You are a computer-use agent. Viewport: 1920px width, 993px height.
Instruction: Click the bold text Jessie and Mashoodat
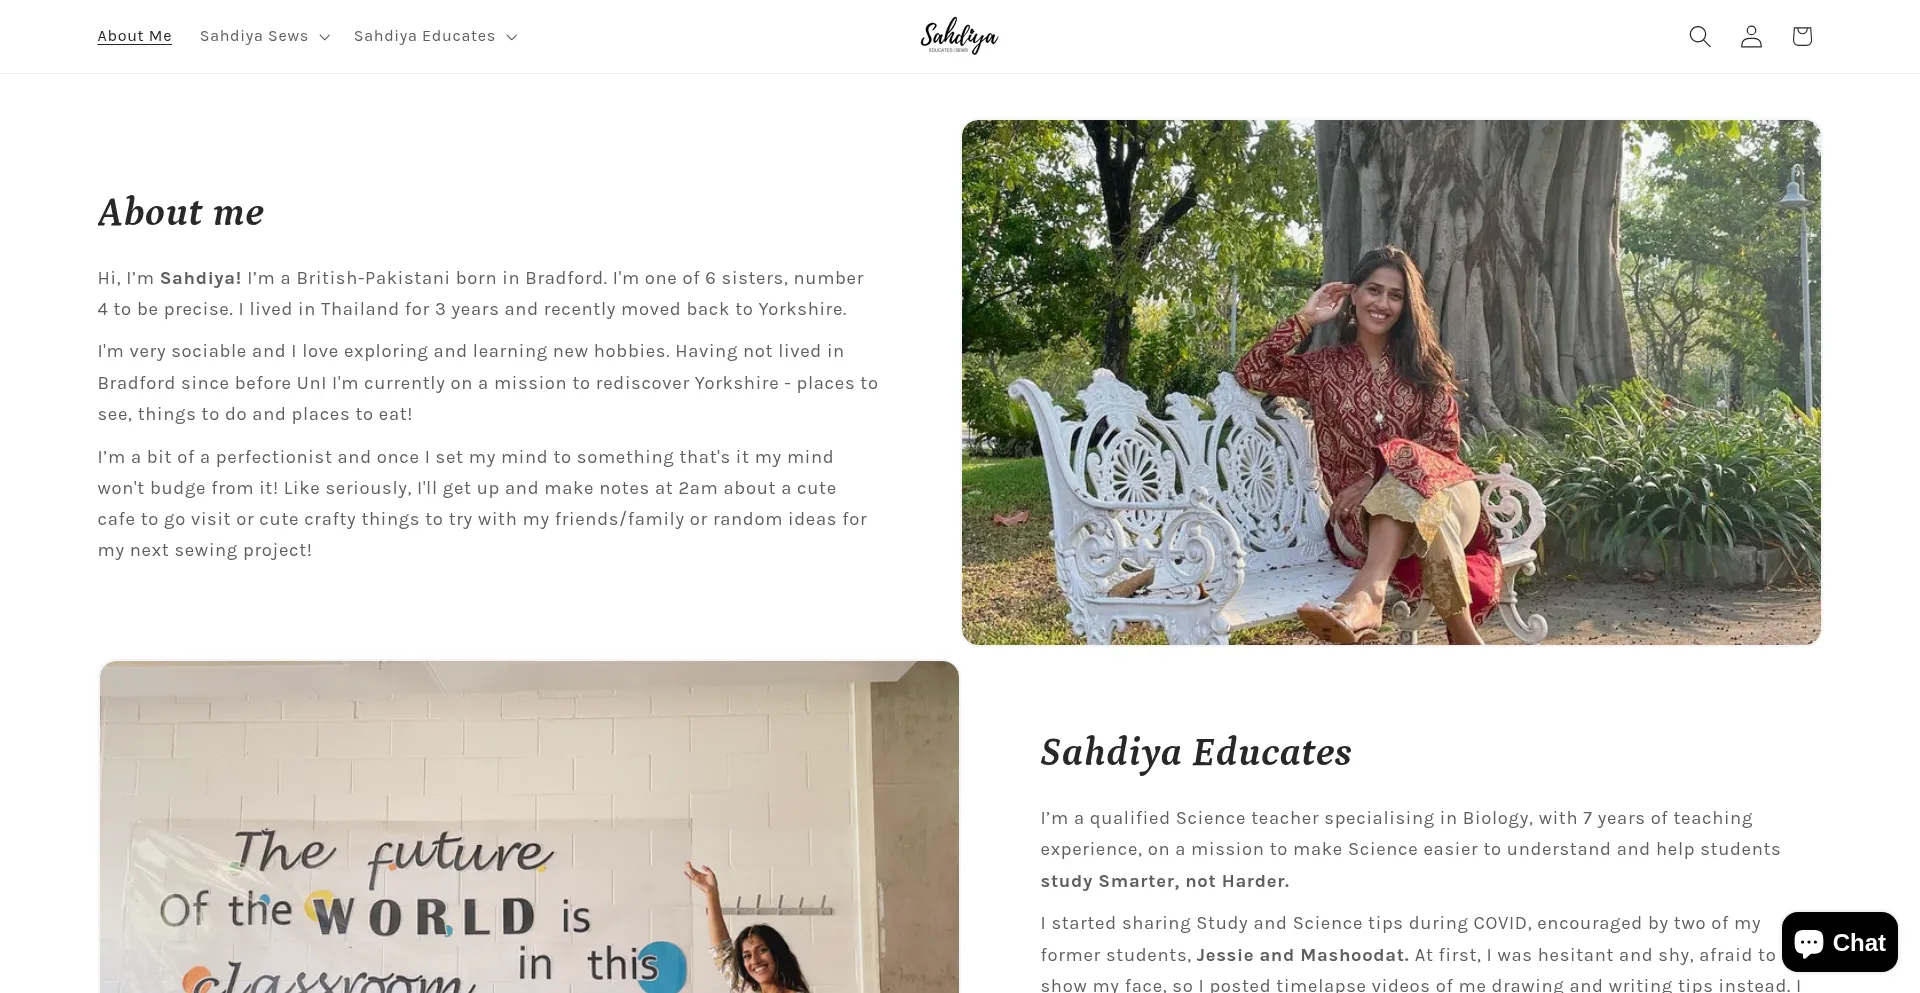click(1302, 955)
